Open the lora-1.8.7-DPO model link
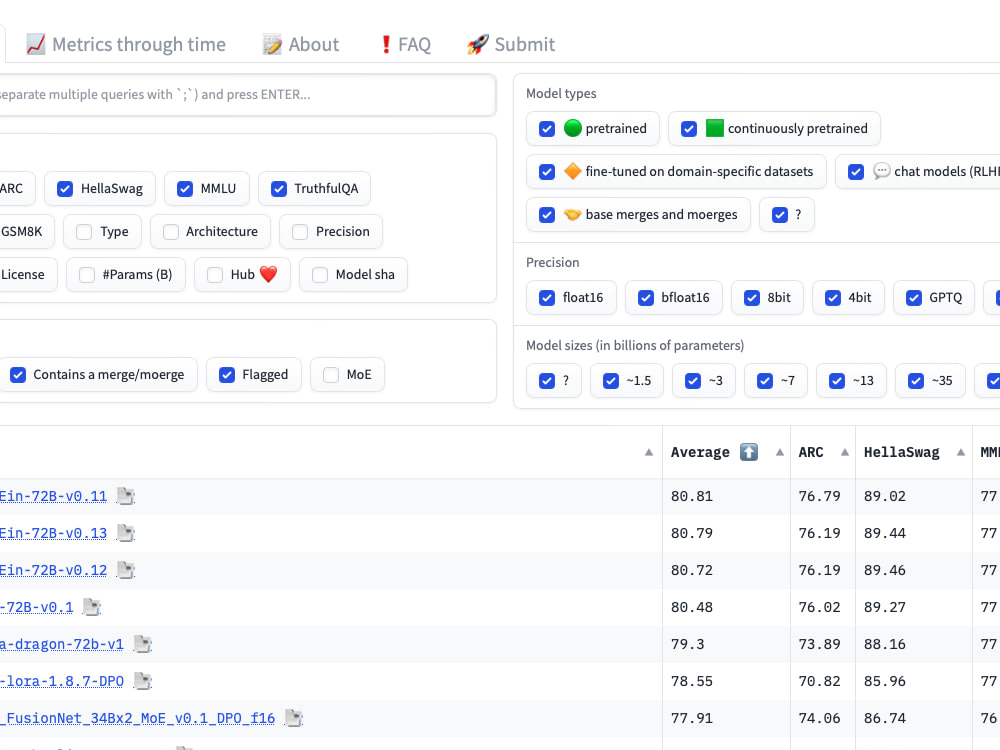This screenshot has height=750, width=1000. 62,681
